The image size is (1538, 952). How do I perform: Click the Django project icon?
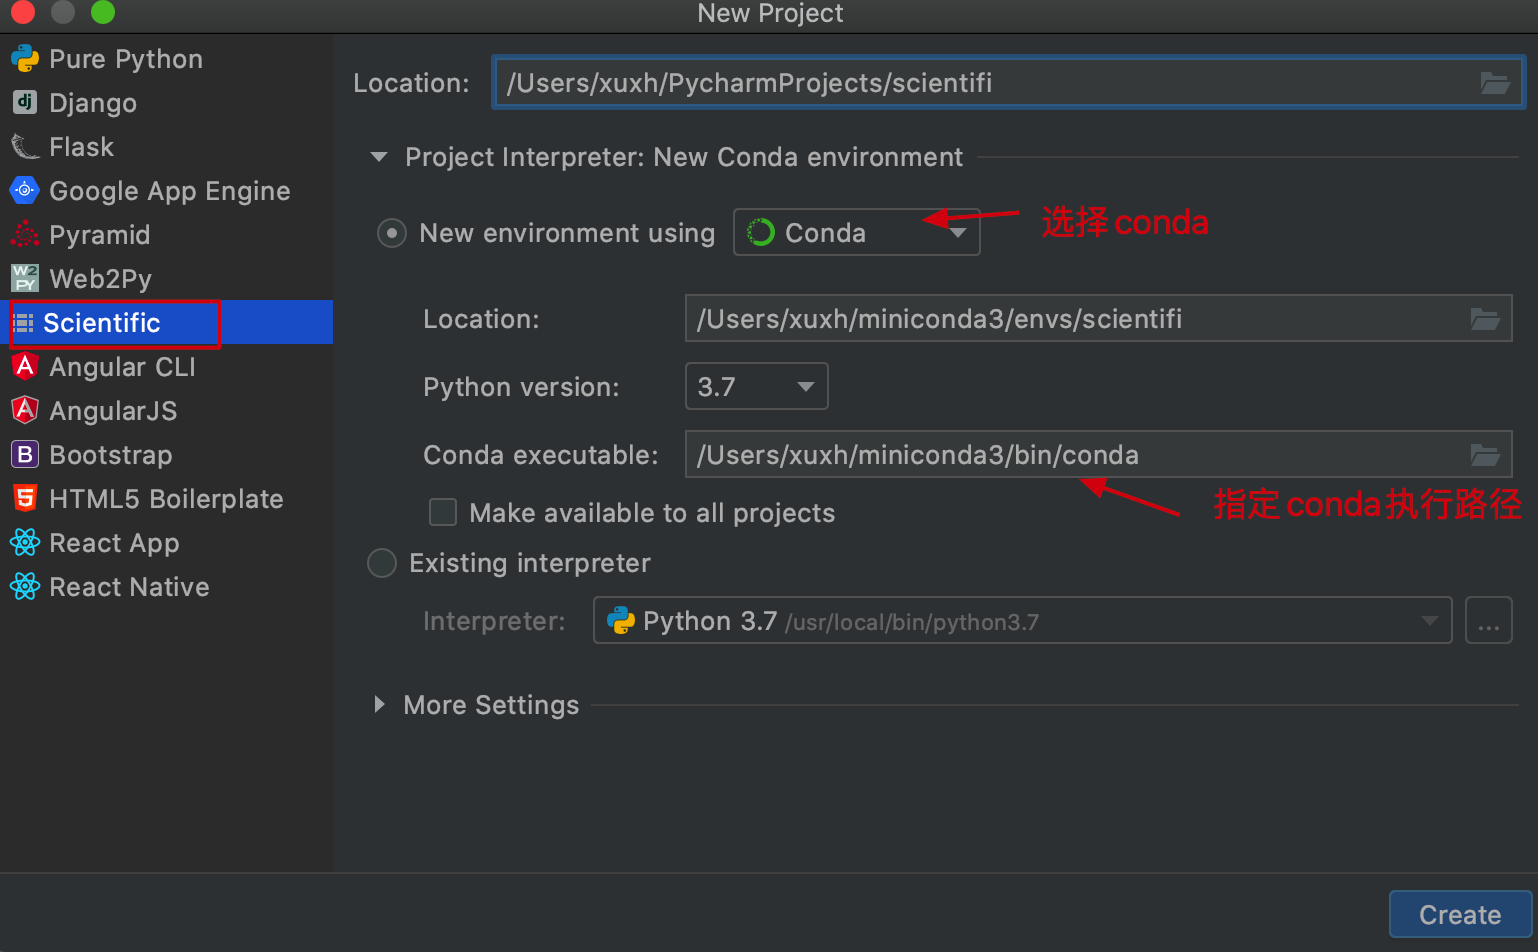click(25, 102)
